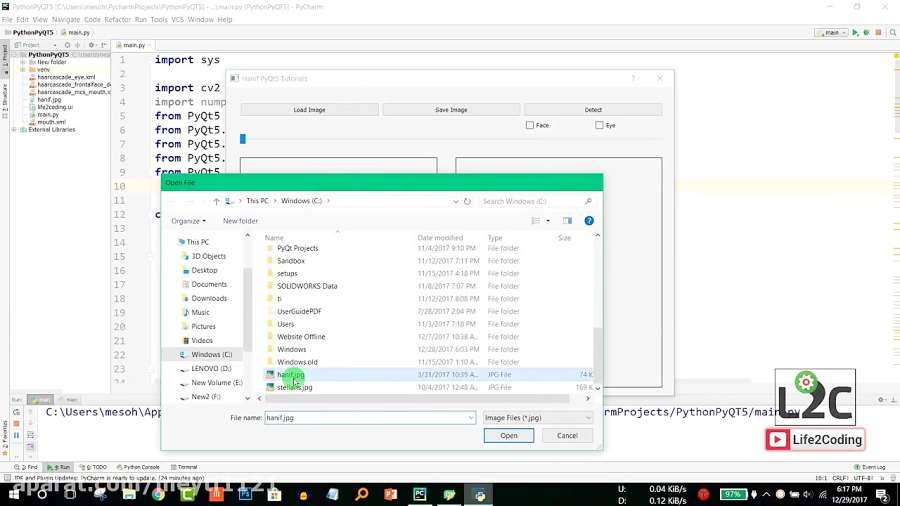Open the Image Files (*.jpg) filter dropdown
The height and width of the screenshot is (506, 900).
pyautogui.click(x=538, y=418)
